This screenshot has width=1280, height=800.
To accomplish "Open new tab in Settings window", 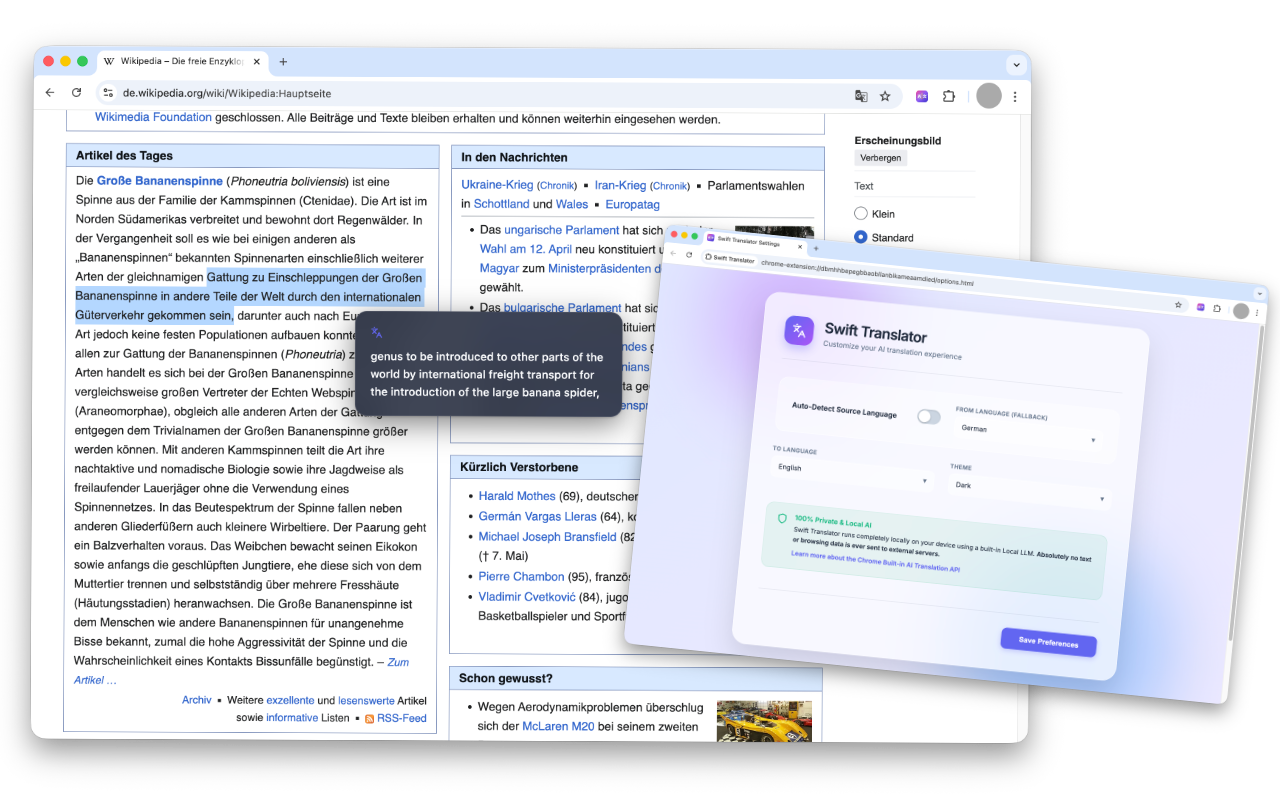I will [815, 248].
